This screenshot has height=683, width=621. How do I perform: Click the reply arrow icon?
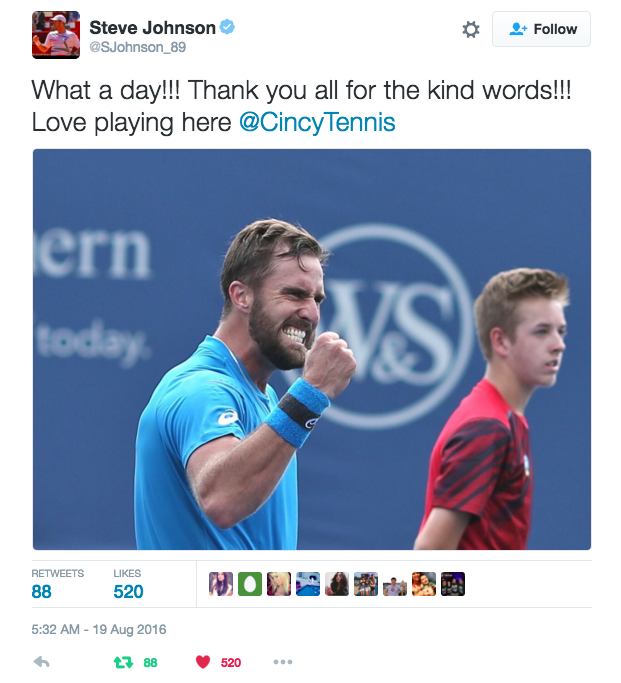pyautogui.click(x=41, y=662)
